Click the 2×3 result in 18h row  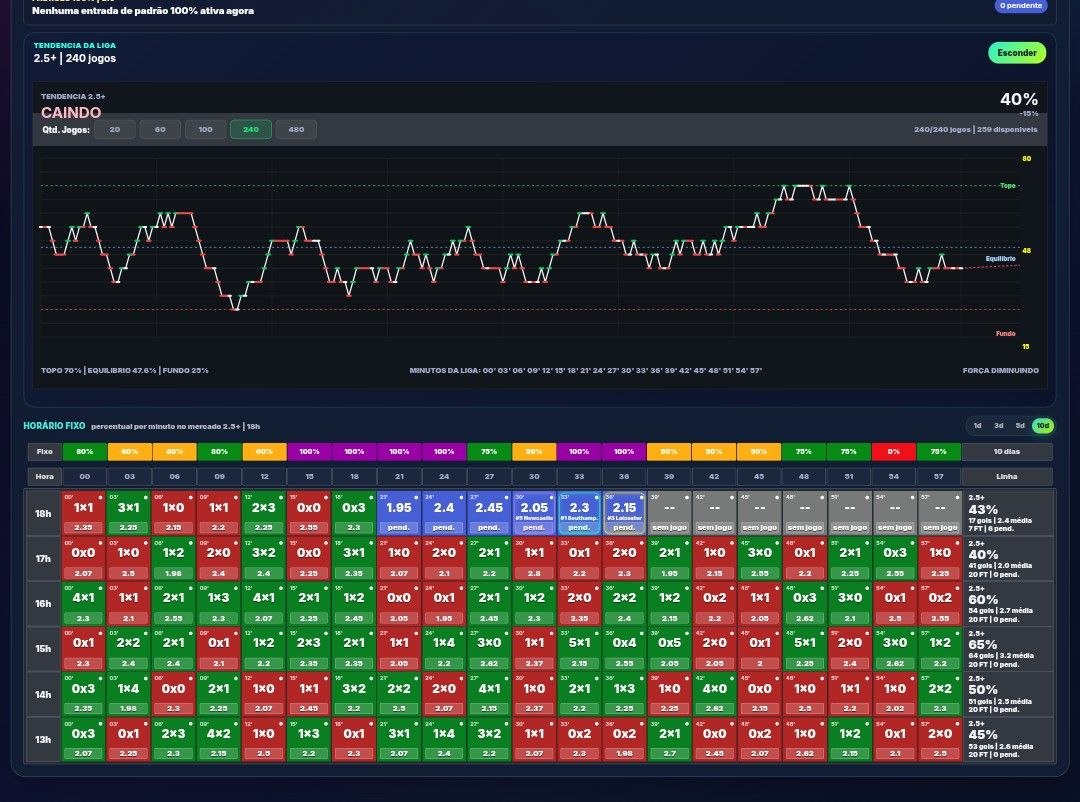pyautogui.click(x=264, y=513)
